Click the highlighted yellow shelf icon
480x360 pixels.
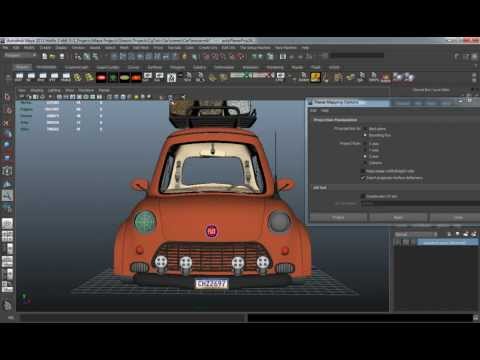315,77
